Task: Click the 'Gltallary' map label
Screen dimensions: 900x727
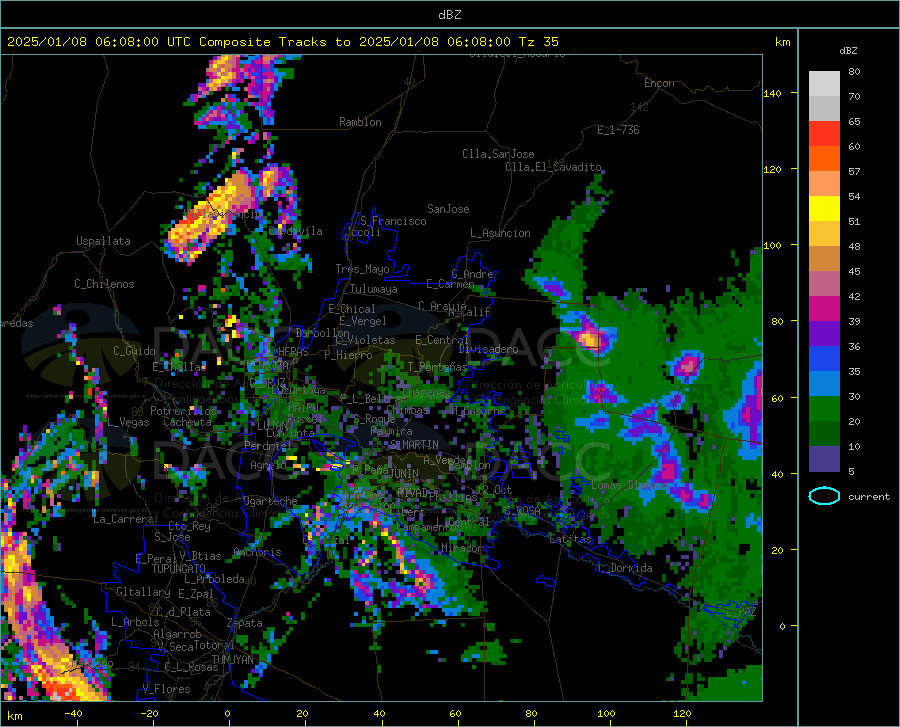Action: coord(143,592)
